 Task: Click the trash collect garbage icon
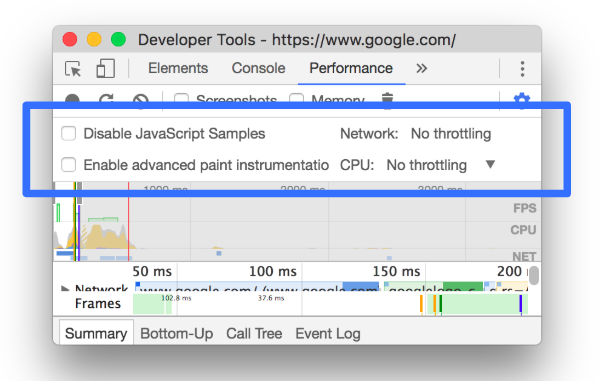387,98
